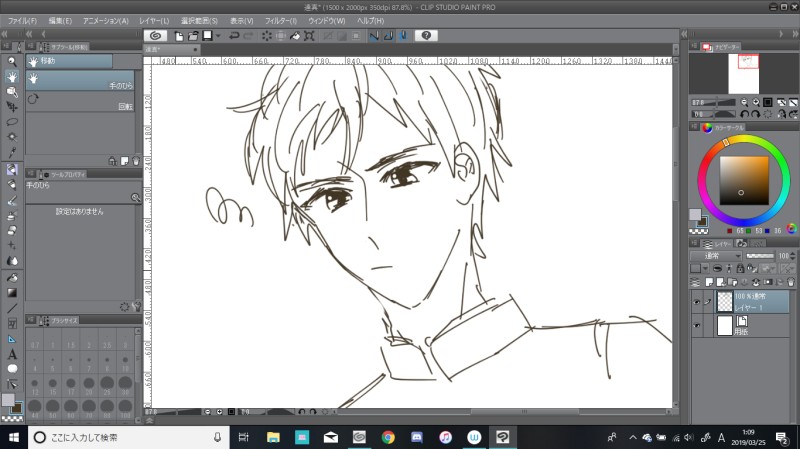Select the レイヤー 1 layer
800x449 pixels.
pos(754,302)
